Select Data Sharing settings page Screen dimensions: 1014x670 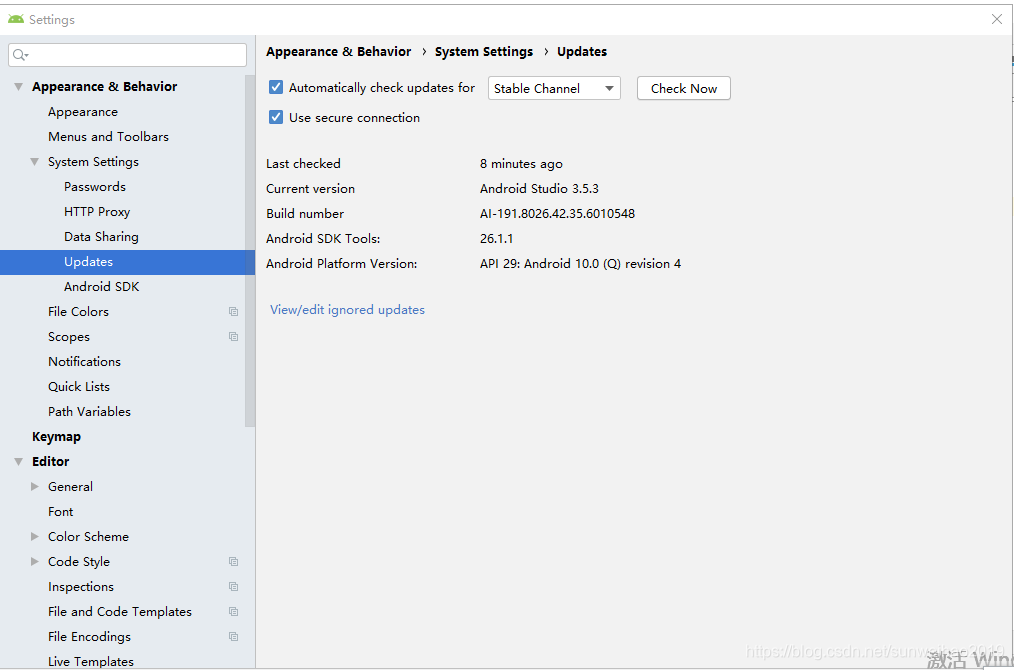[102, 237]
